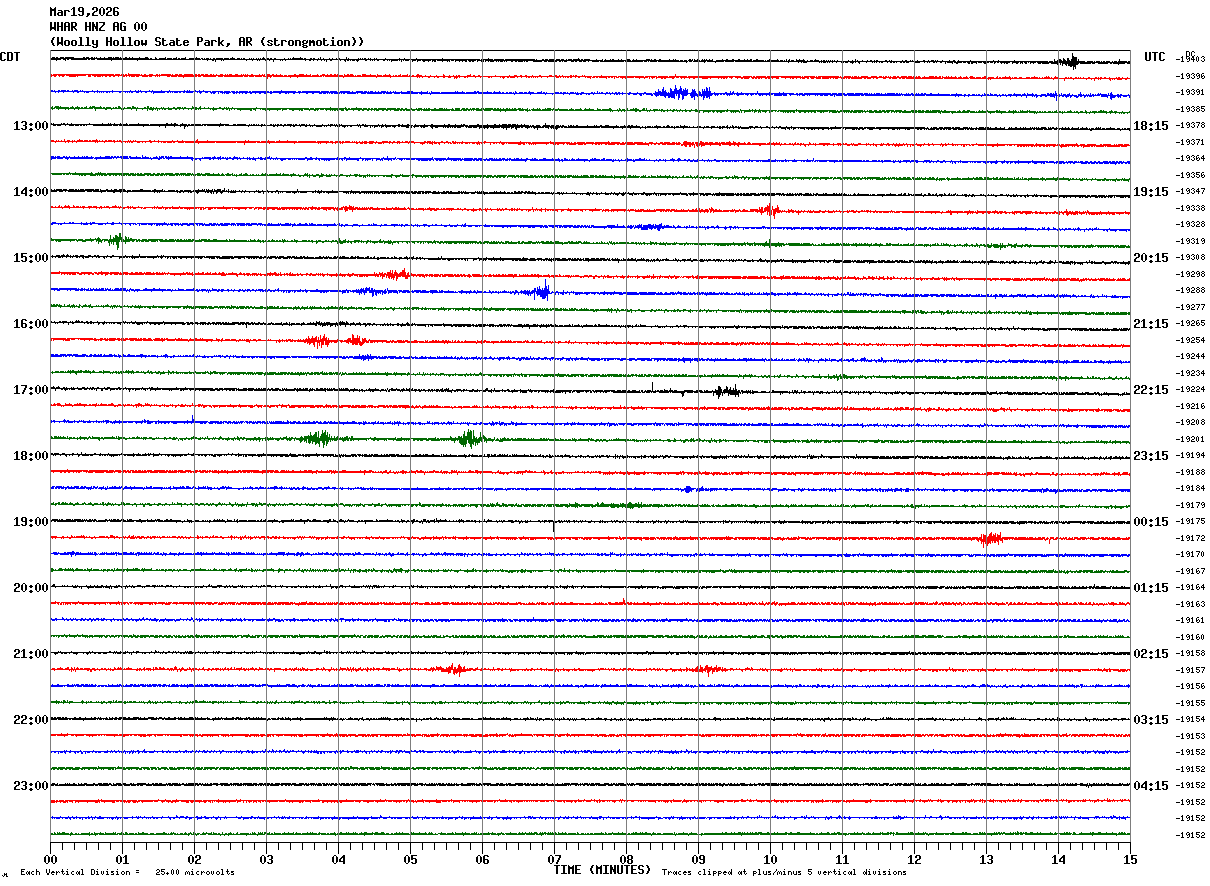1210x886 pixels.
Task: Click the DC offset value -19158
Action: tap(1190, 653)
